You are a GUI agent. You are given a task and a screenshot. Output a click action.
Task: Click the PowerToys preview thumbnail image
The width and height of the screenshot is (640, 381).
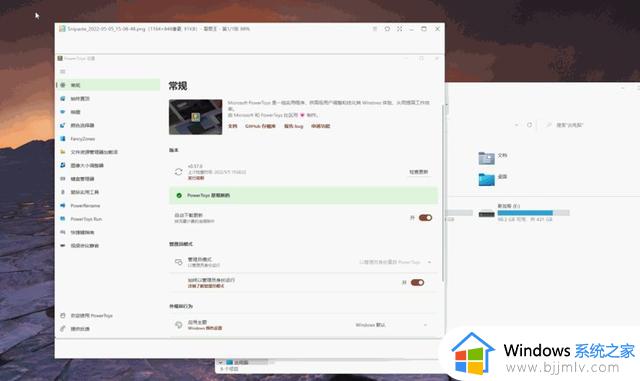click(196, 117)
